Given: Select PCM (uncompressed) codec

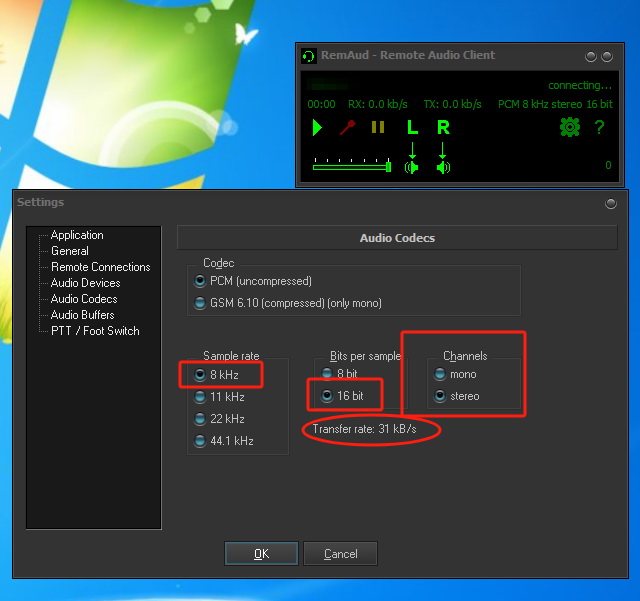Looking at the screenshot, I should pos(253,281).
